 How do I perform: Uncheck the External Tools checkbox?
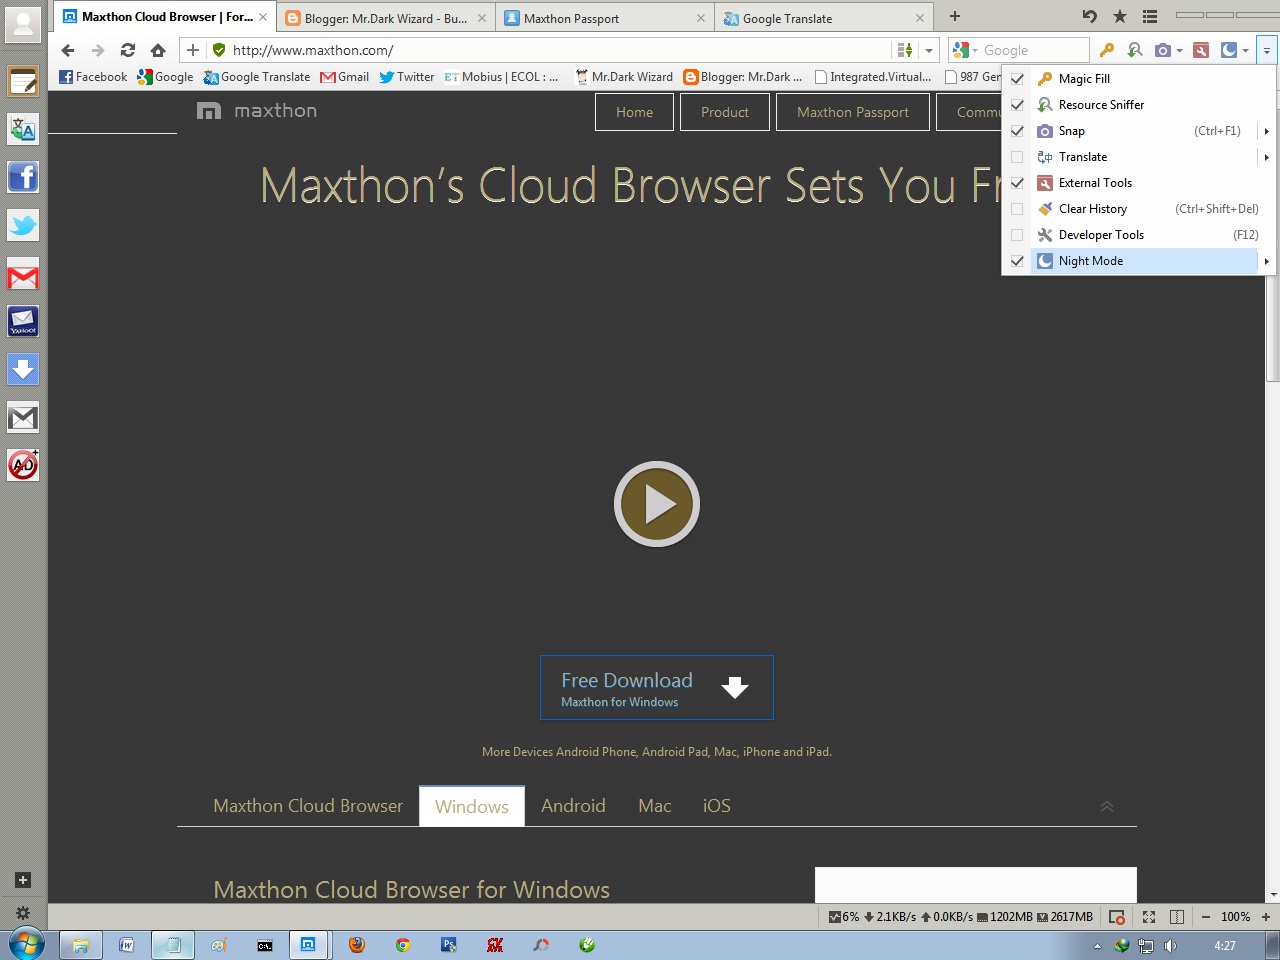(x=1017, y=183)
